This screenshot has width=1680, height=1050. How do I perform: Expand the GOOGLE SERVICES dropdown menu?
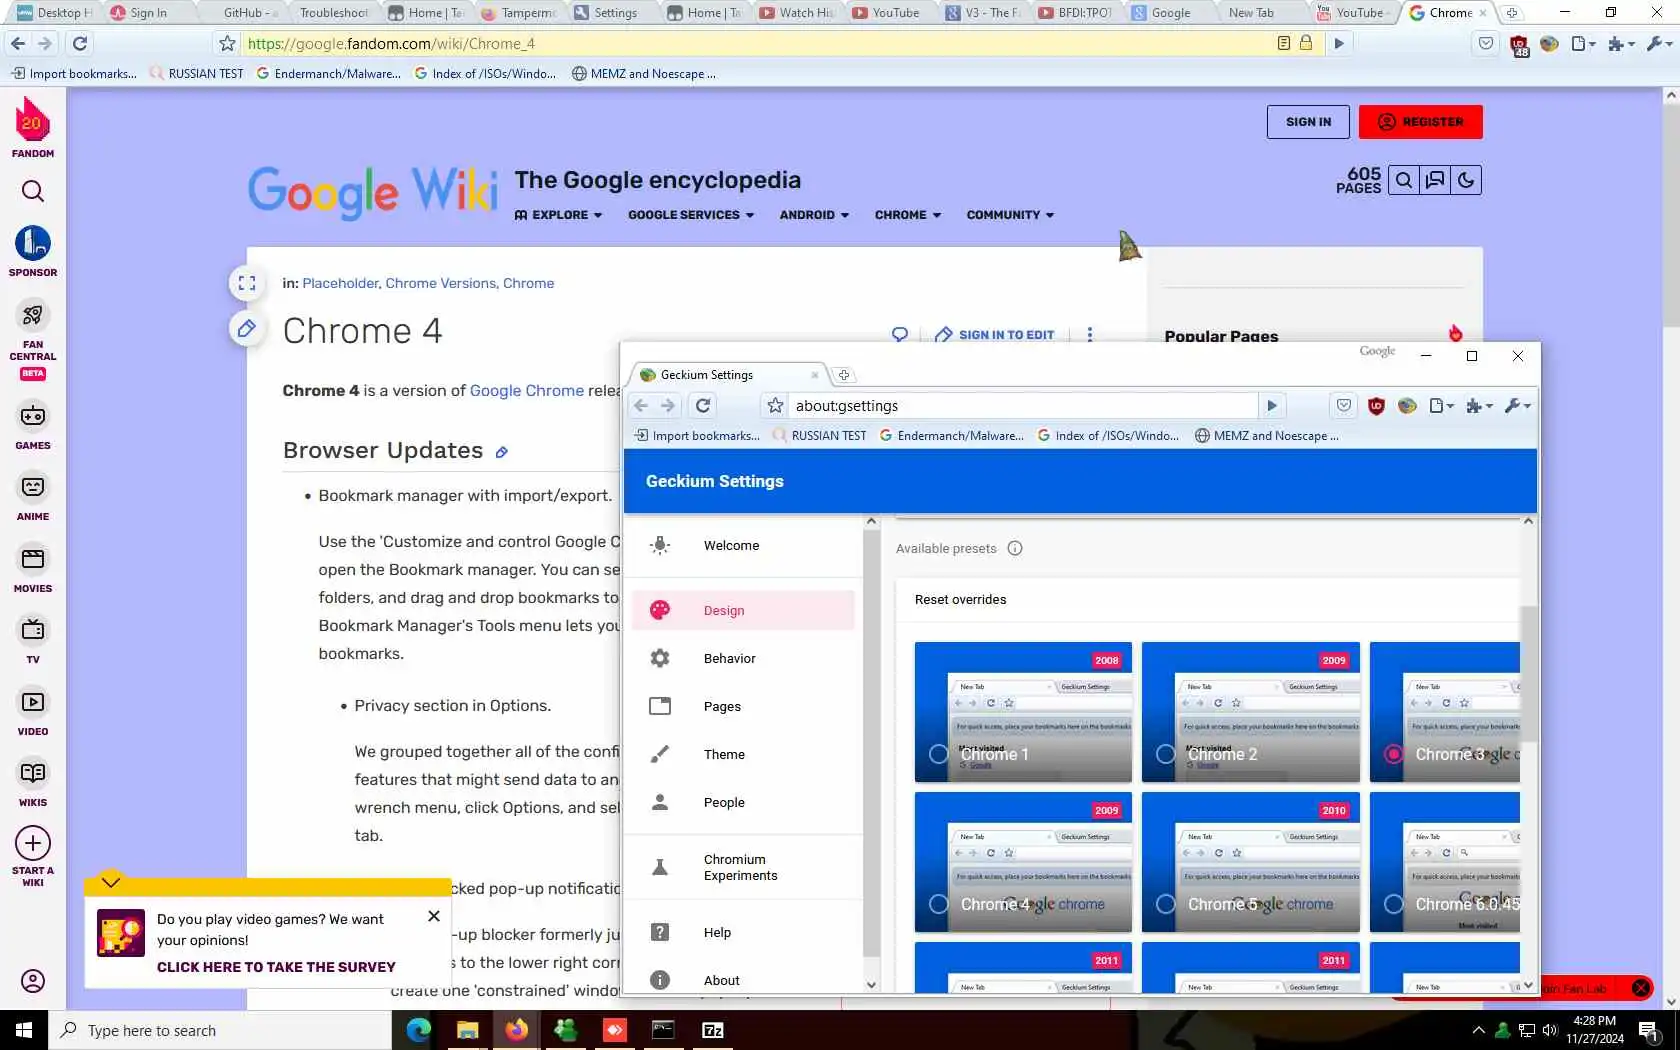point(691,215)
